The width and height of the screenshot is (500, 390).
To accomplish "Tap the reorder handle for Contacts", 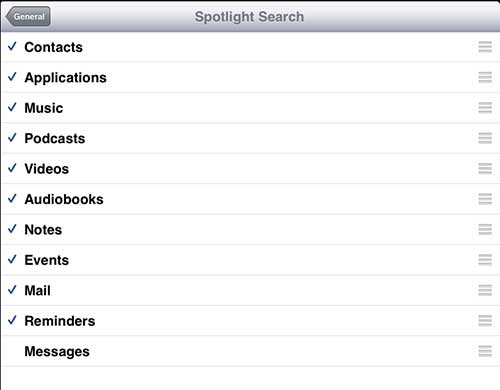I will [485, 47].
